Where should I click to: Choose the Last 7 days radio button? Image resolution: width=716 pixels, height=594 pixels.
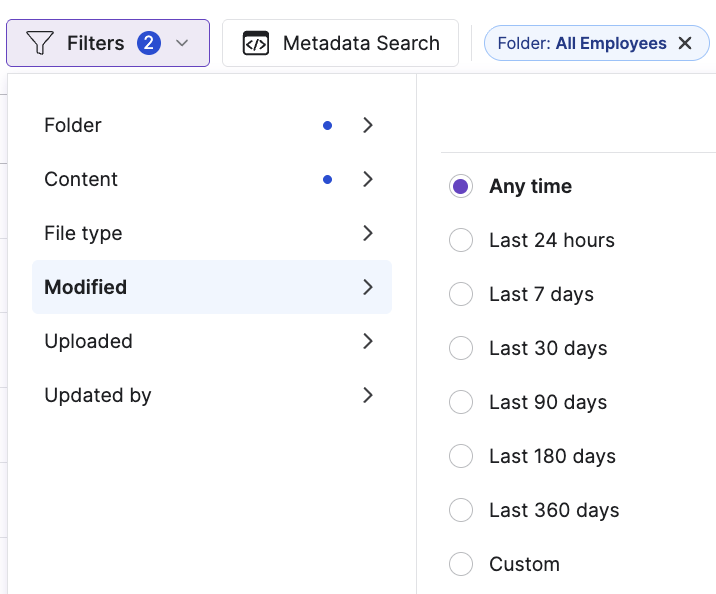coord(461,294)
